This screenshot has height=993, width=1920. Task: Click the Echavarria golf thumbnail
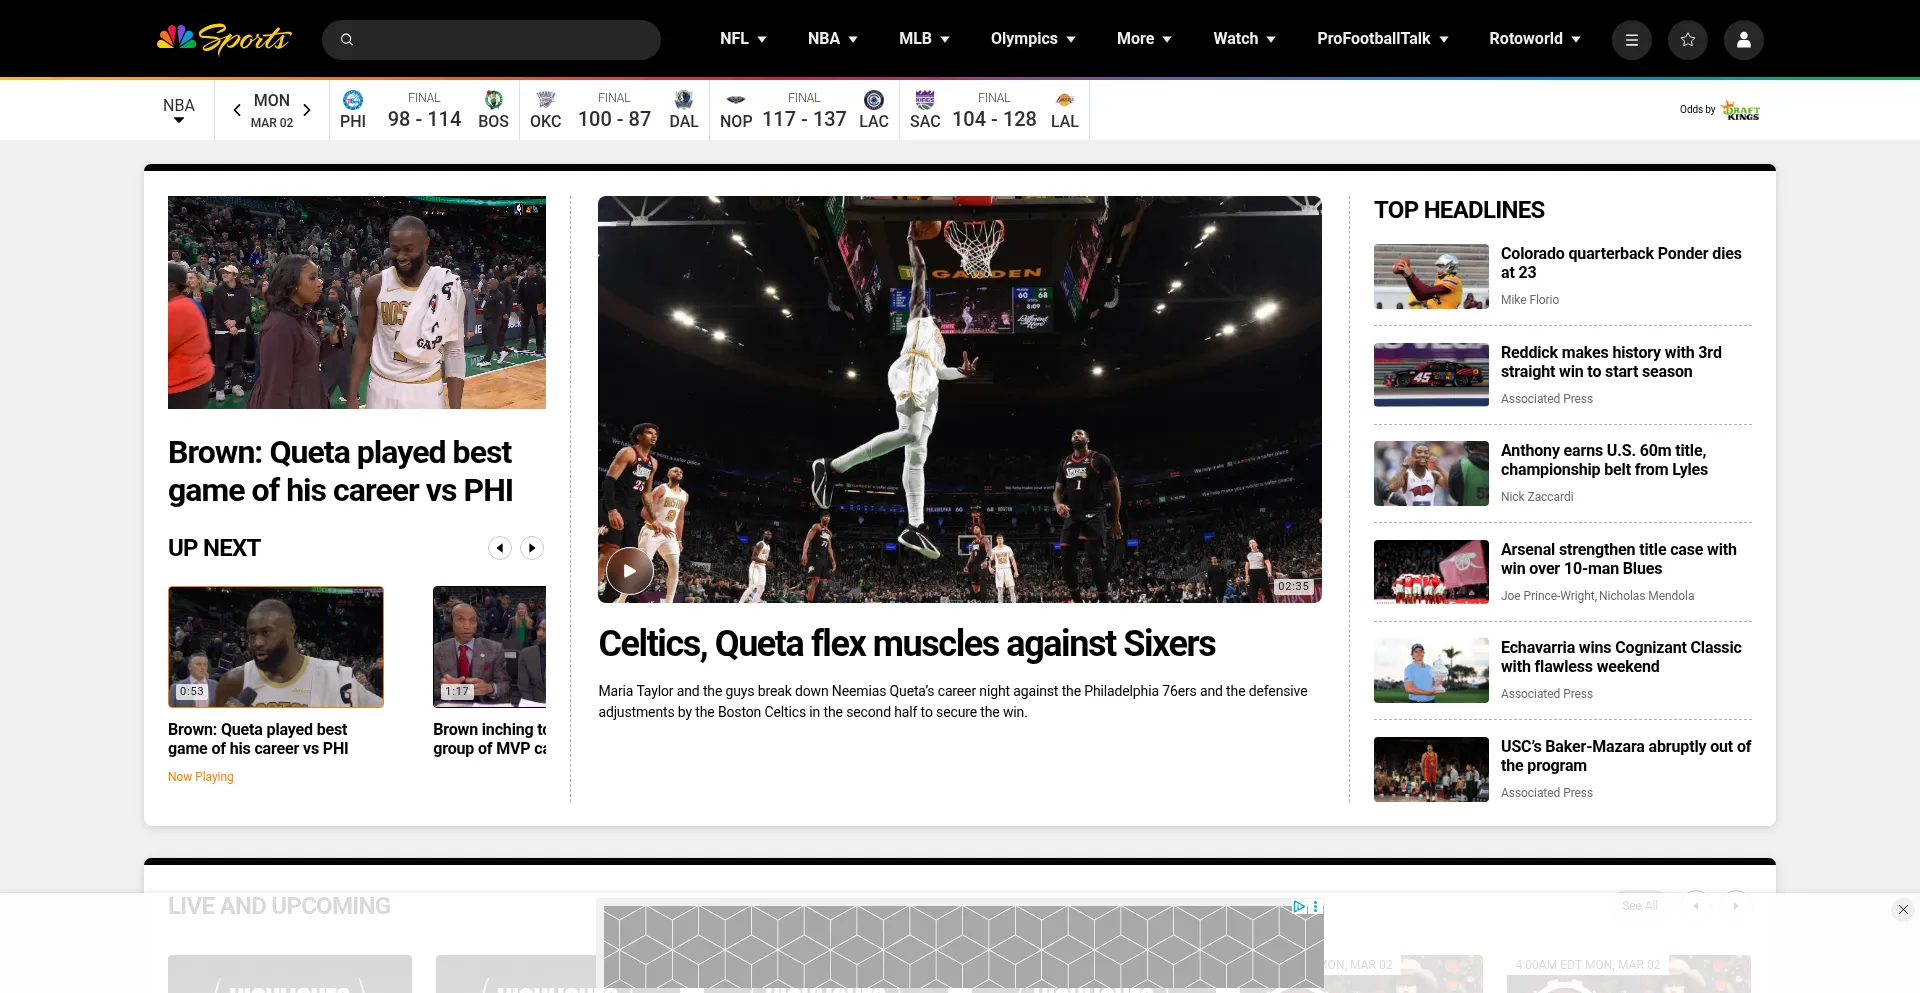pos(1431,670)
